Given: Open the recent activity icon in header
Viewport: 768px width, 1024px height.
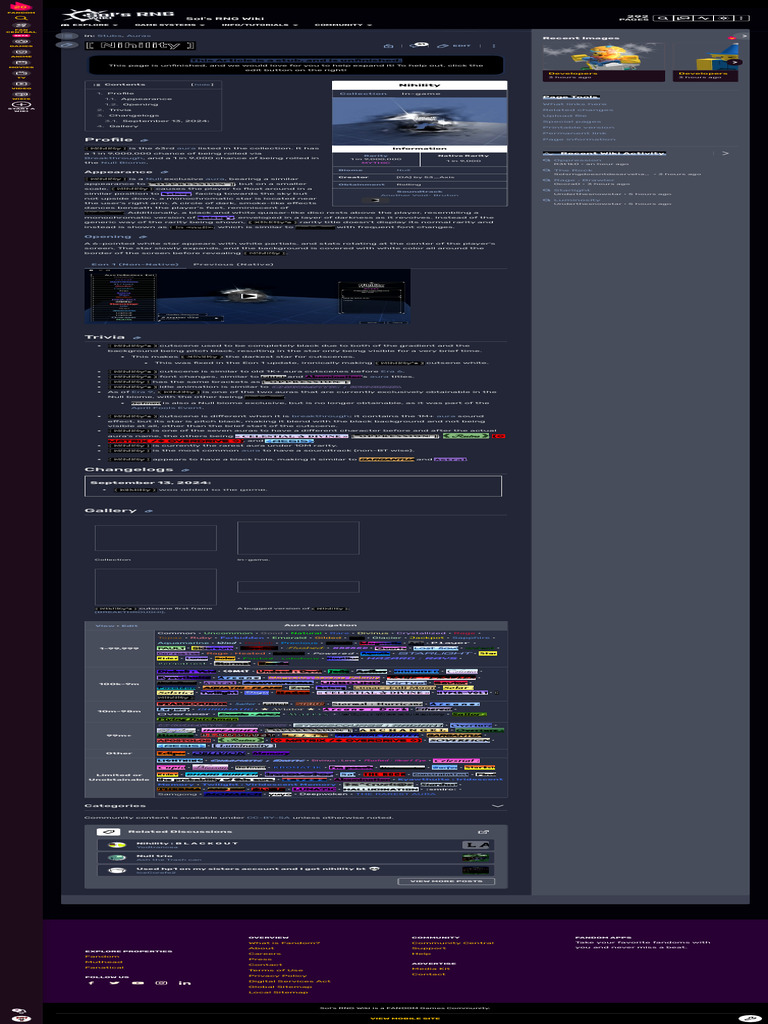Looking at the screenshot, I should pos(703,18).
